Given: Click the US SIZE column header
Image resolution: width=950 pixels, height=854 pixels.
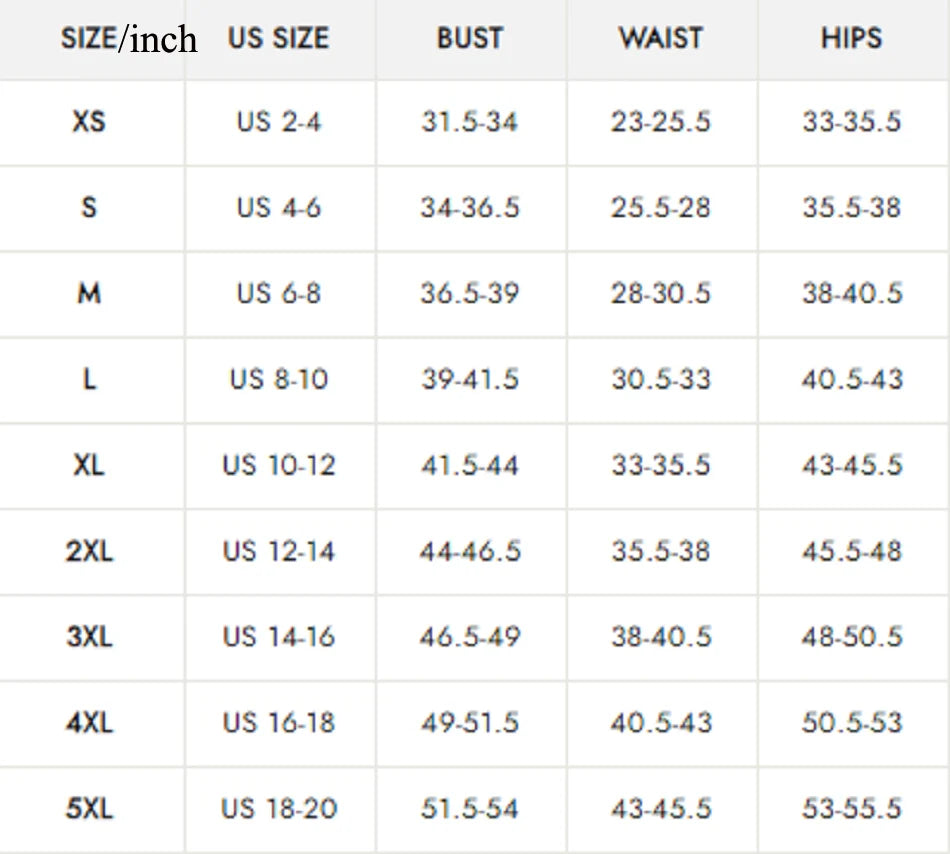Looking at the screenshot, I should coord(278,39).
